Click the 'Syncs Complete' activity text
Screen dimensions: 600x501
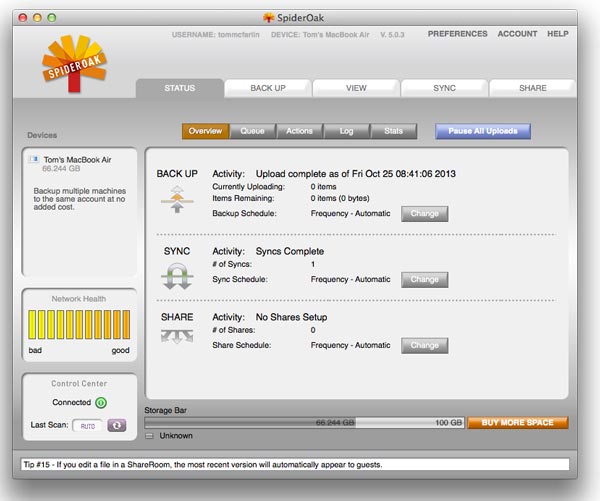click(x=290, y=251)
